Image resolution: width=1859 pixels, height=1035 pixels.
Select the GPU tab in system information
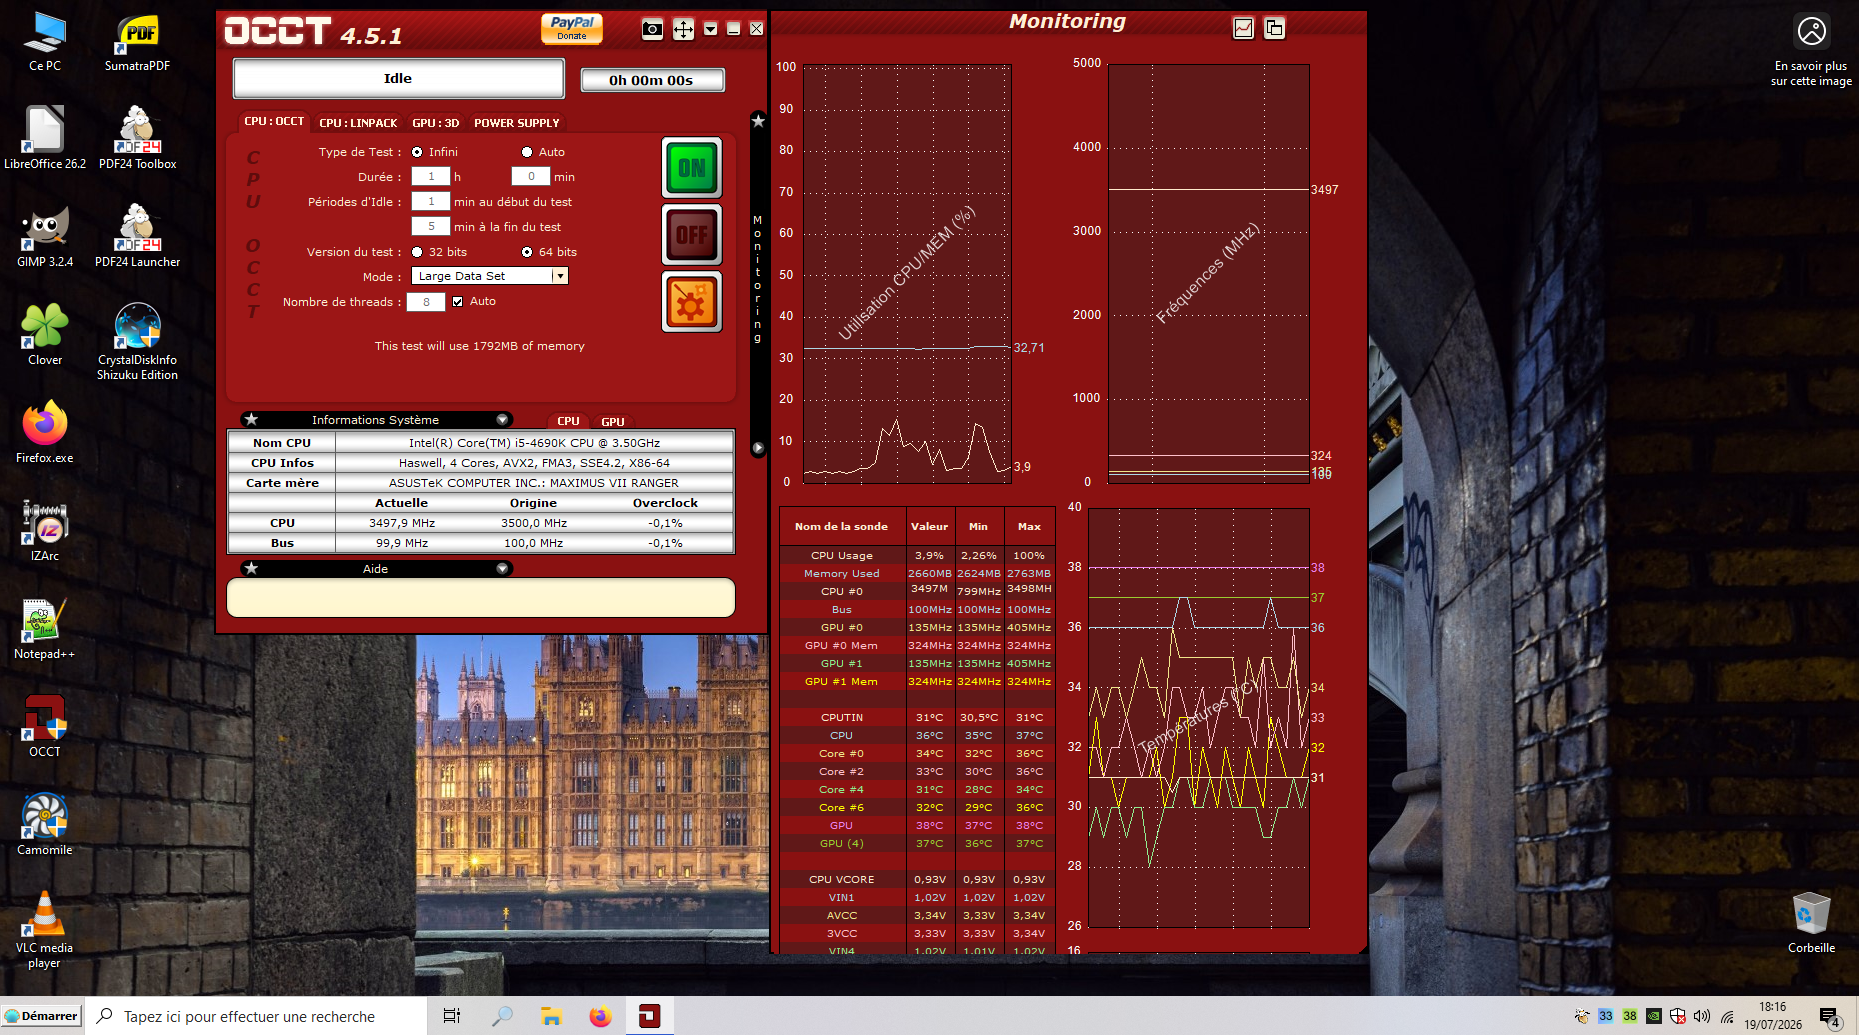(613, 422)
